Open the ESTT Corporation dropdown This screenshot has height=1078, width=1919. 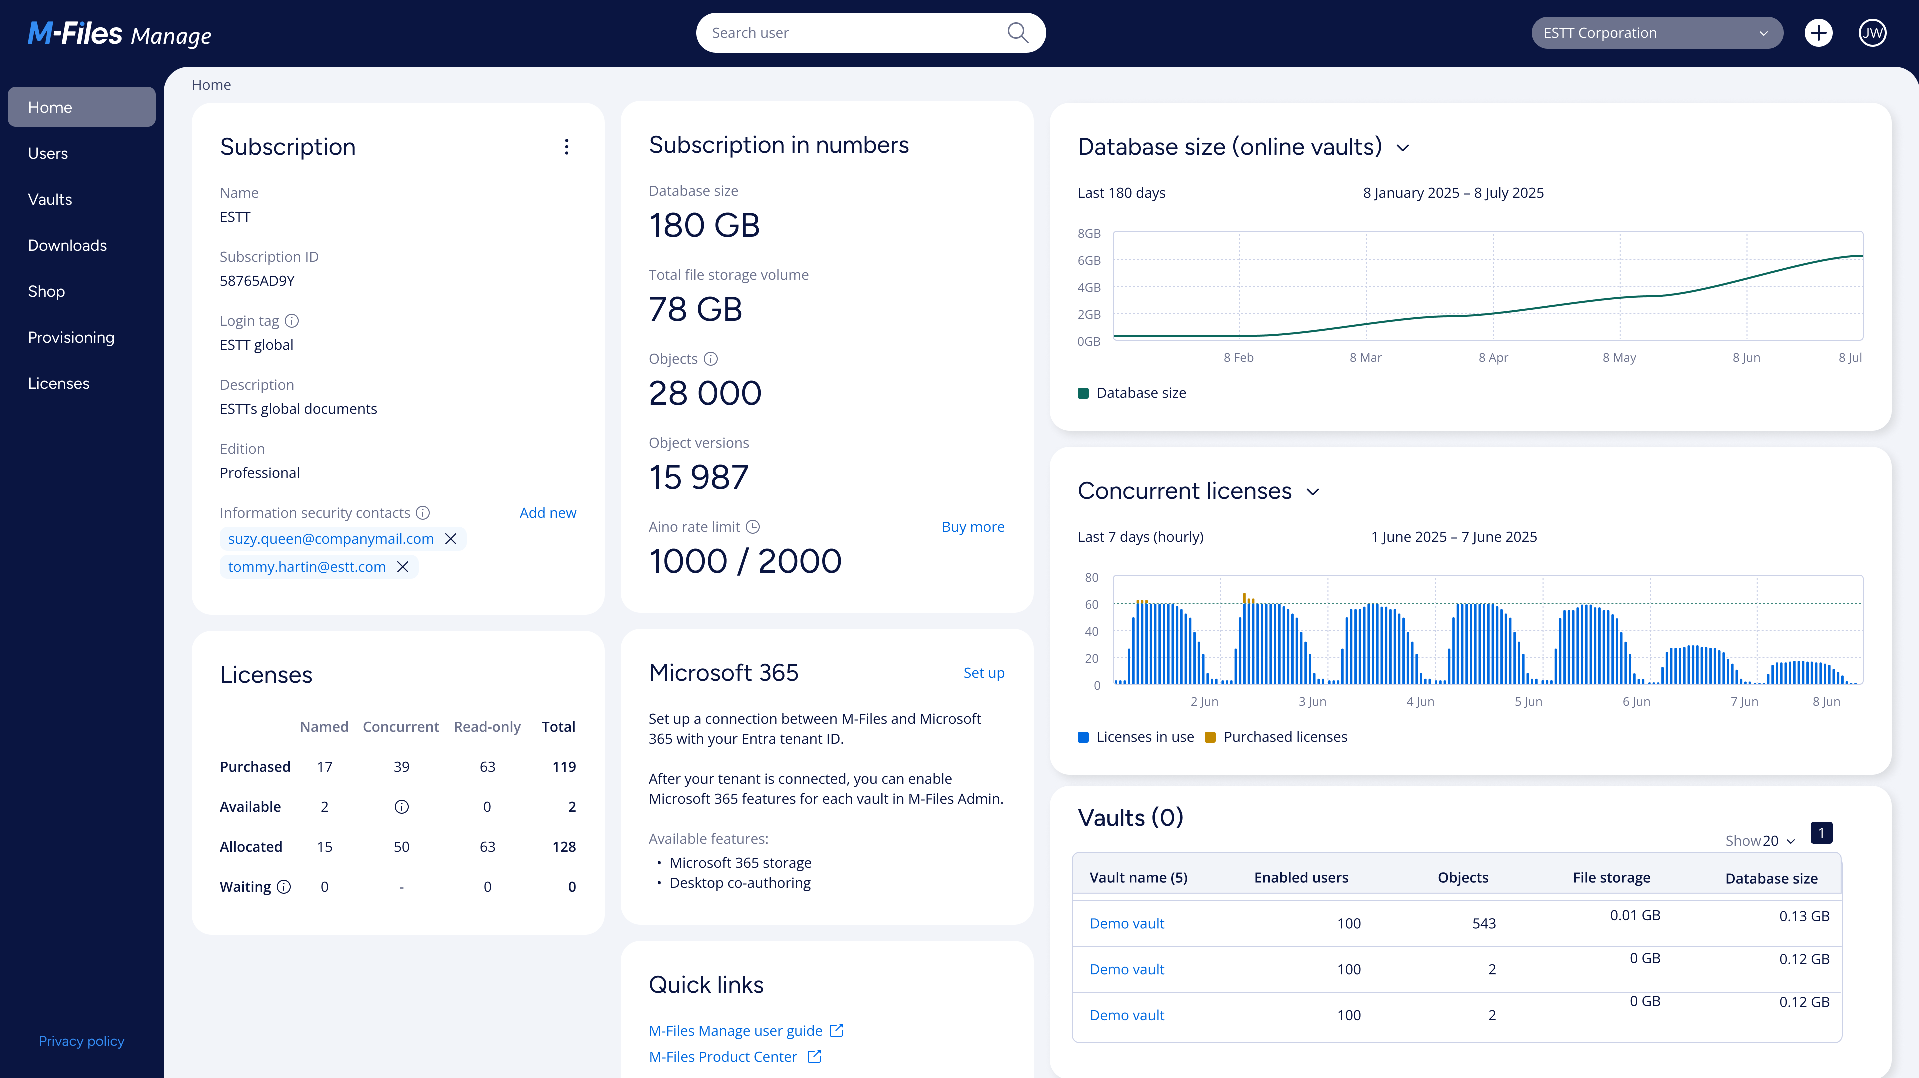1656,33
